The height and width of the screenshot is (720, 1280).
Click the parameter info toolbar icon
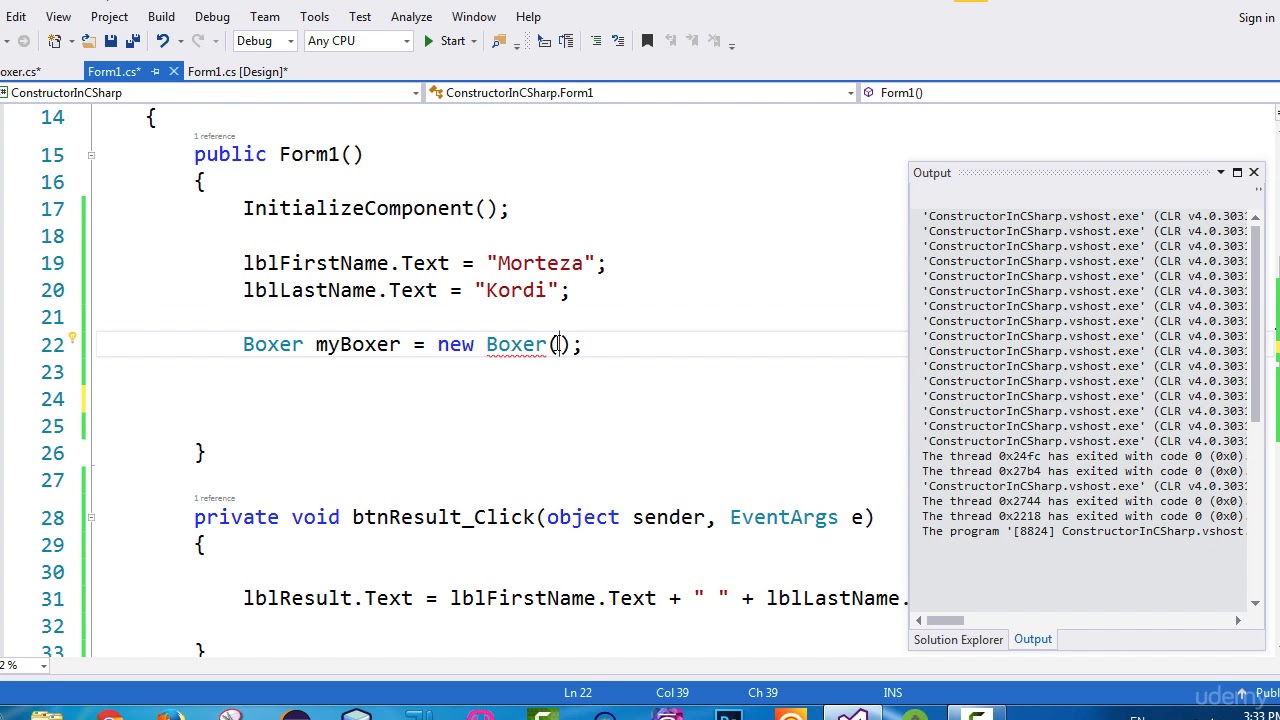[566, 41]
